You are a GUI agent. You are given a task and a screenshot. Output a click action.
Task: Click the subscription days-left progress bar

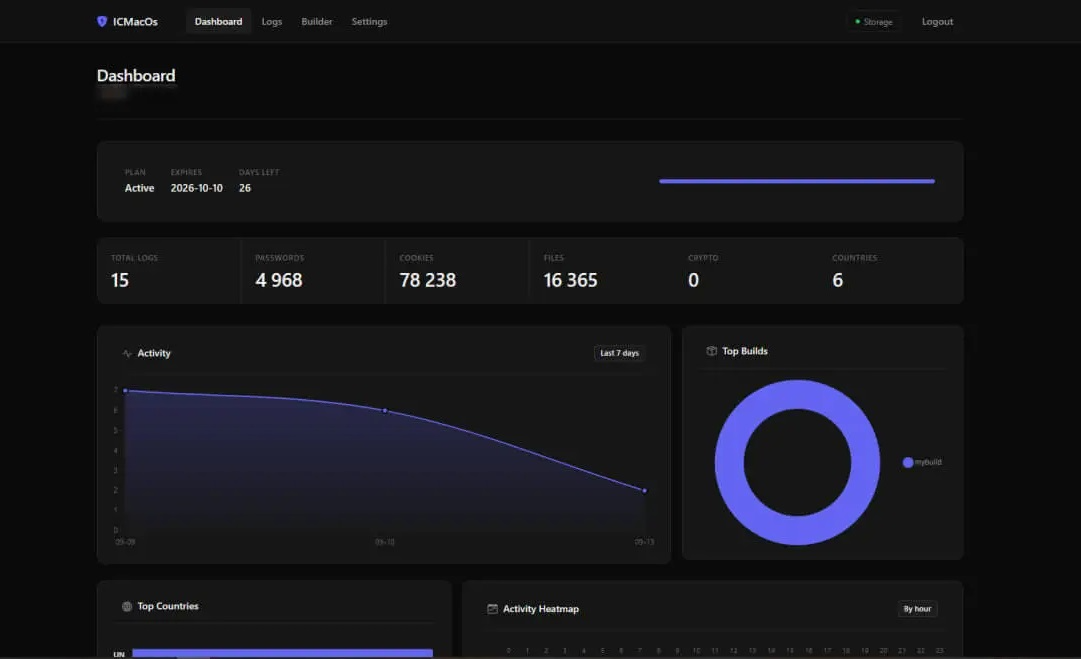pos(797,181)
